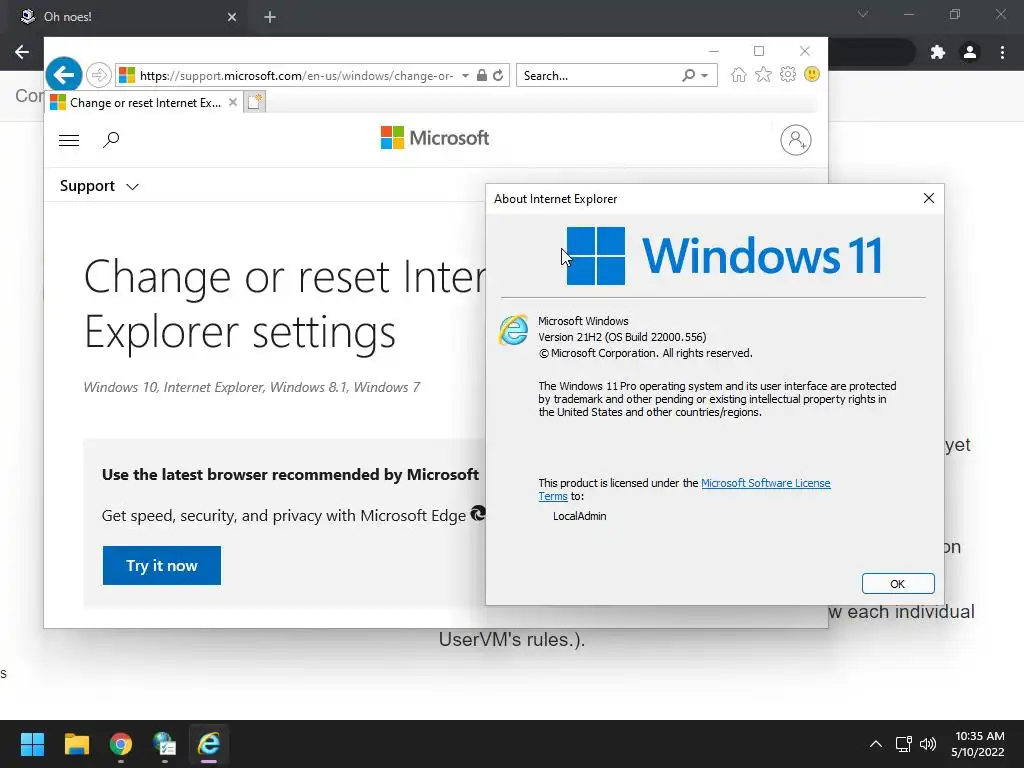The height and width of the screenshot is (768, 1024).
Task: Click the Internet Explorer forward arrow button
Action: tap(99, 75)
